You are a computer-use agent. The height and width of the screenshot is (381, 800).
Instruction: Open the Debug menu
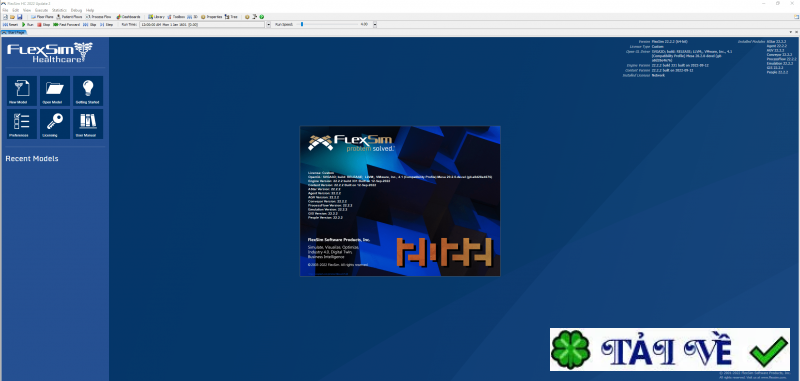click(76, 10)
